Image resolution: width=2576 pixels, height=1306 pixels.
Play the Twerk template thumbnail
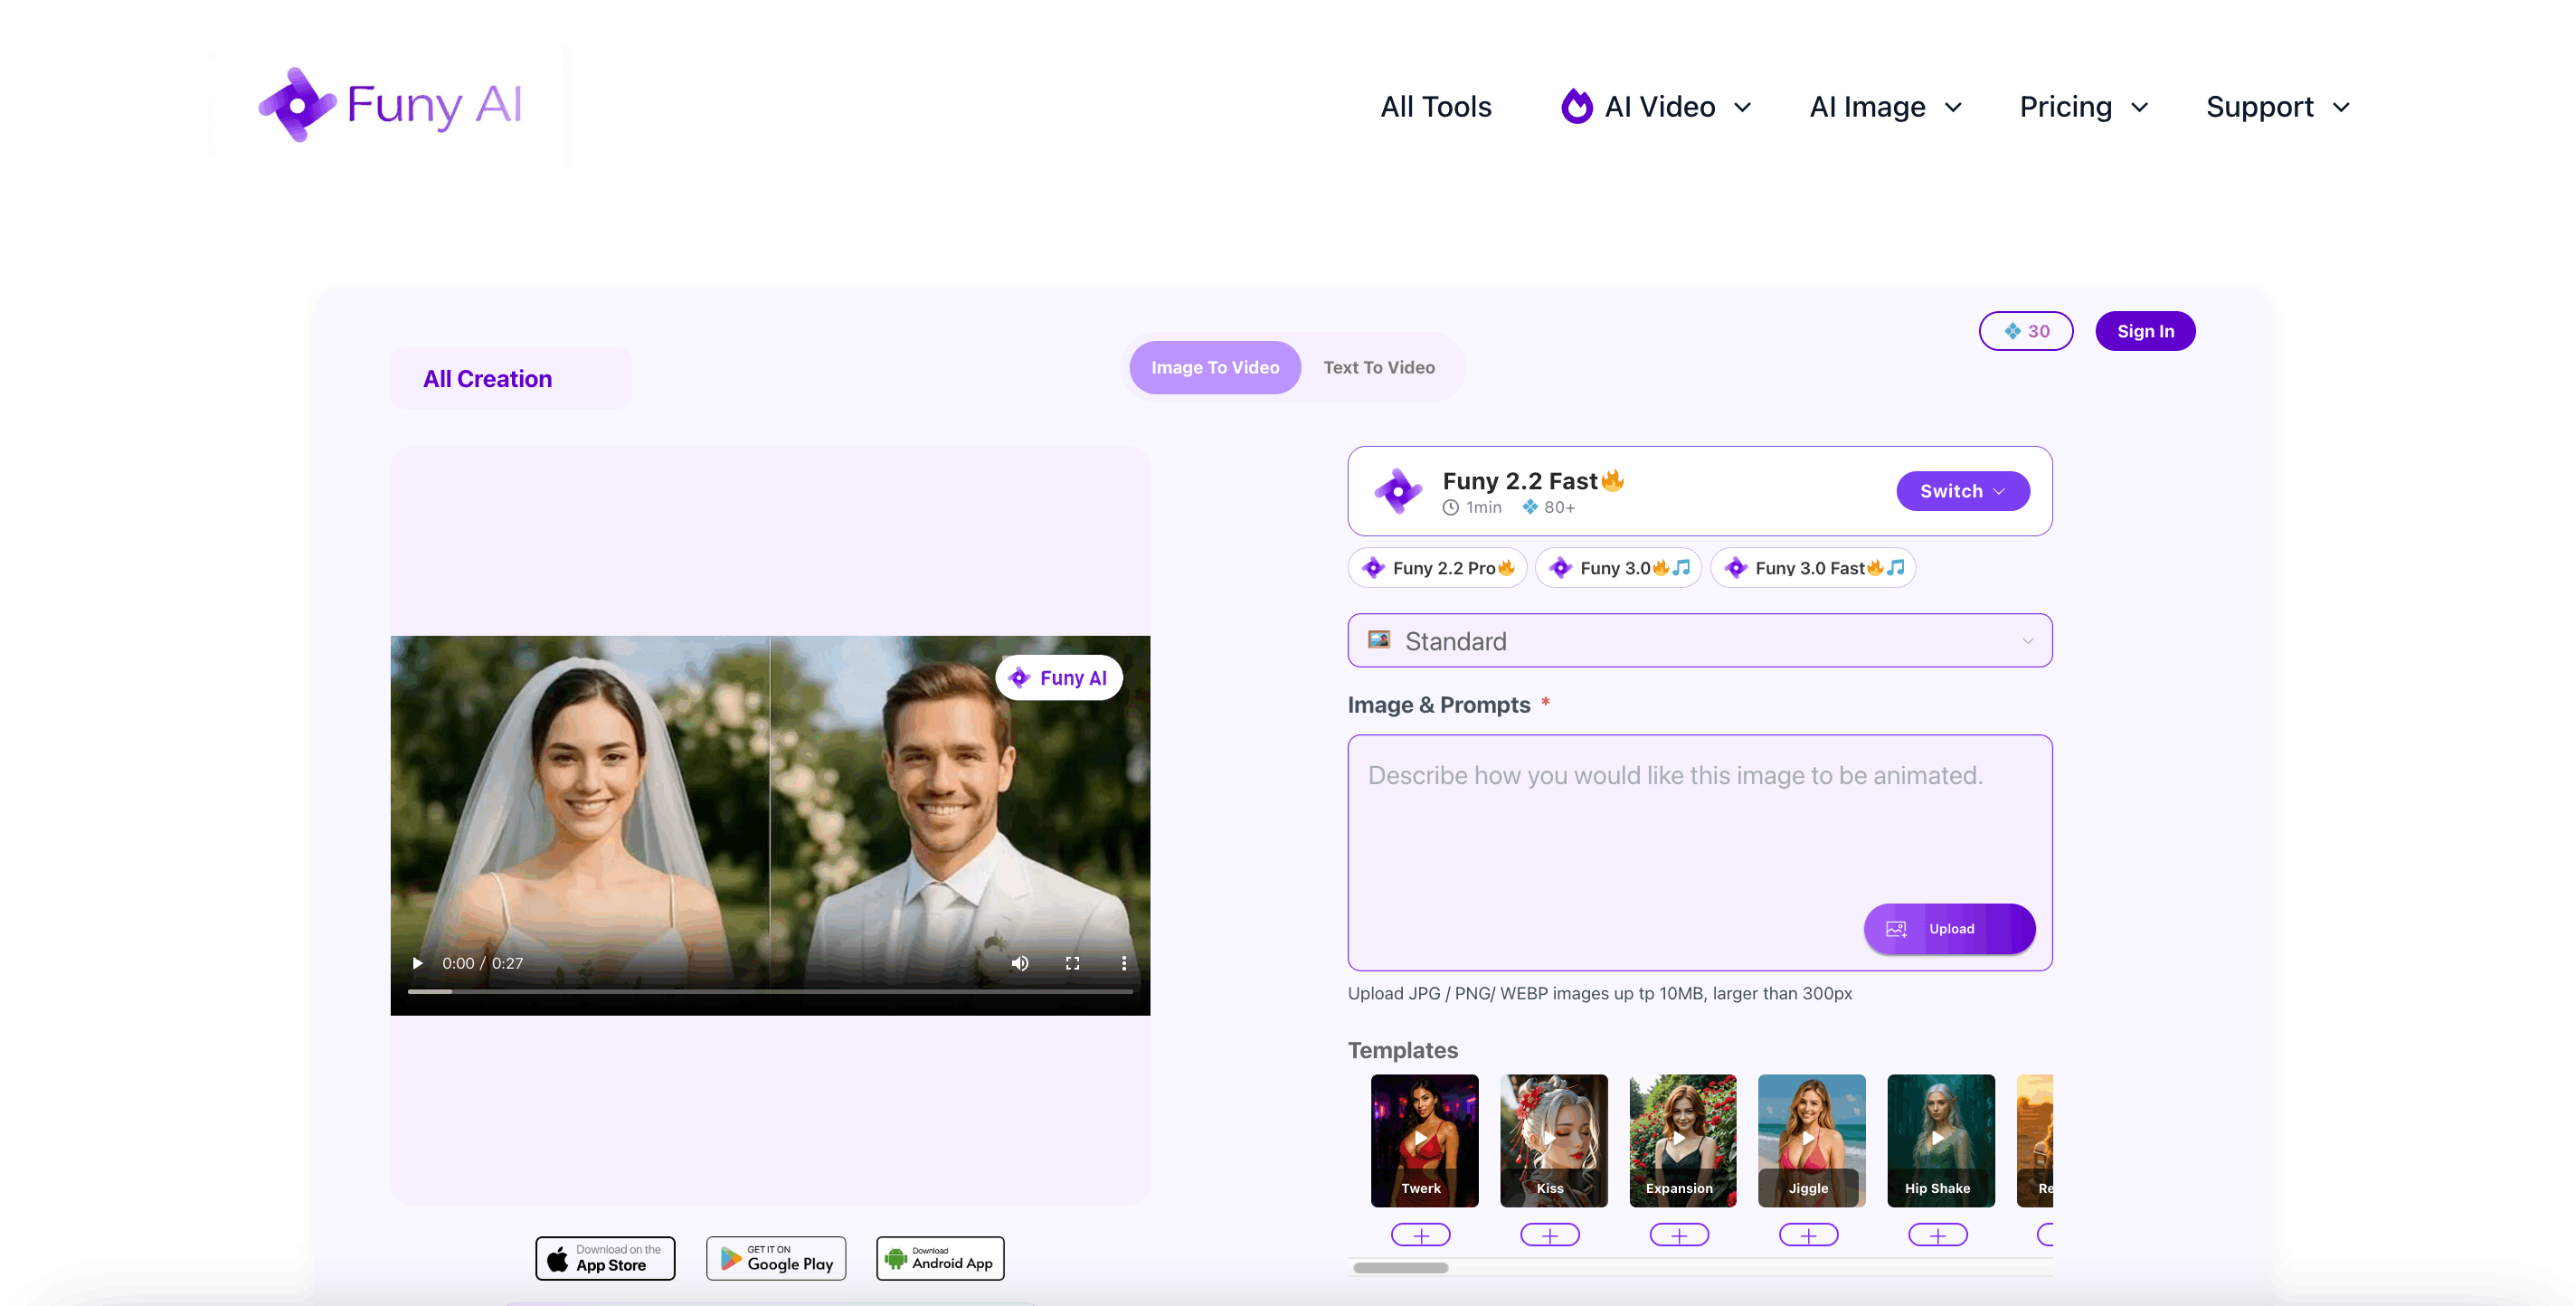(x=1424, y=1141)
